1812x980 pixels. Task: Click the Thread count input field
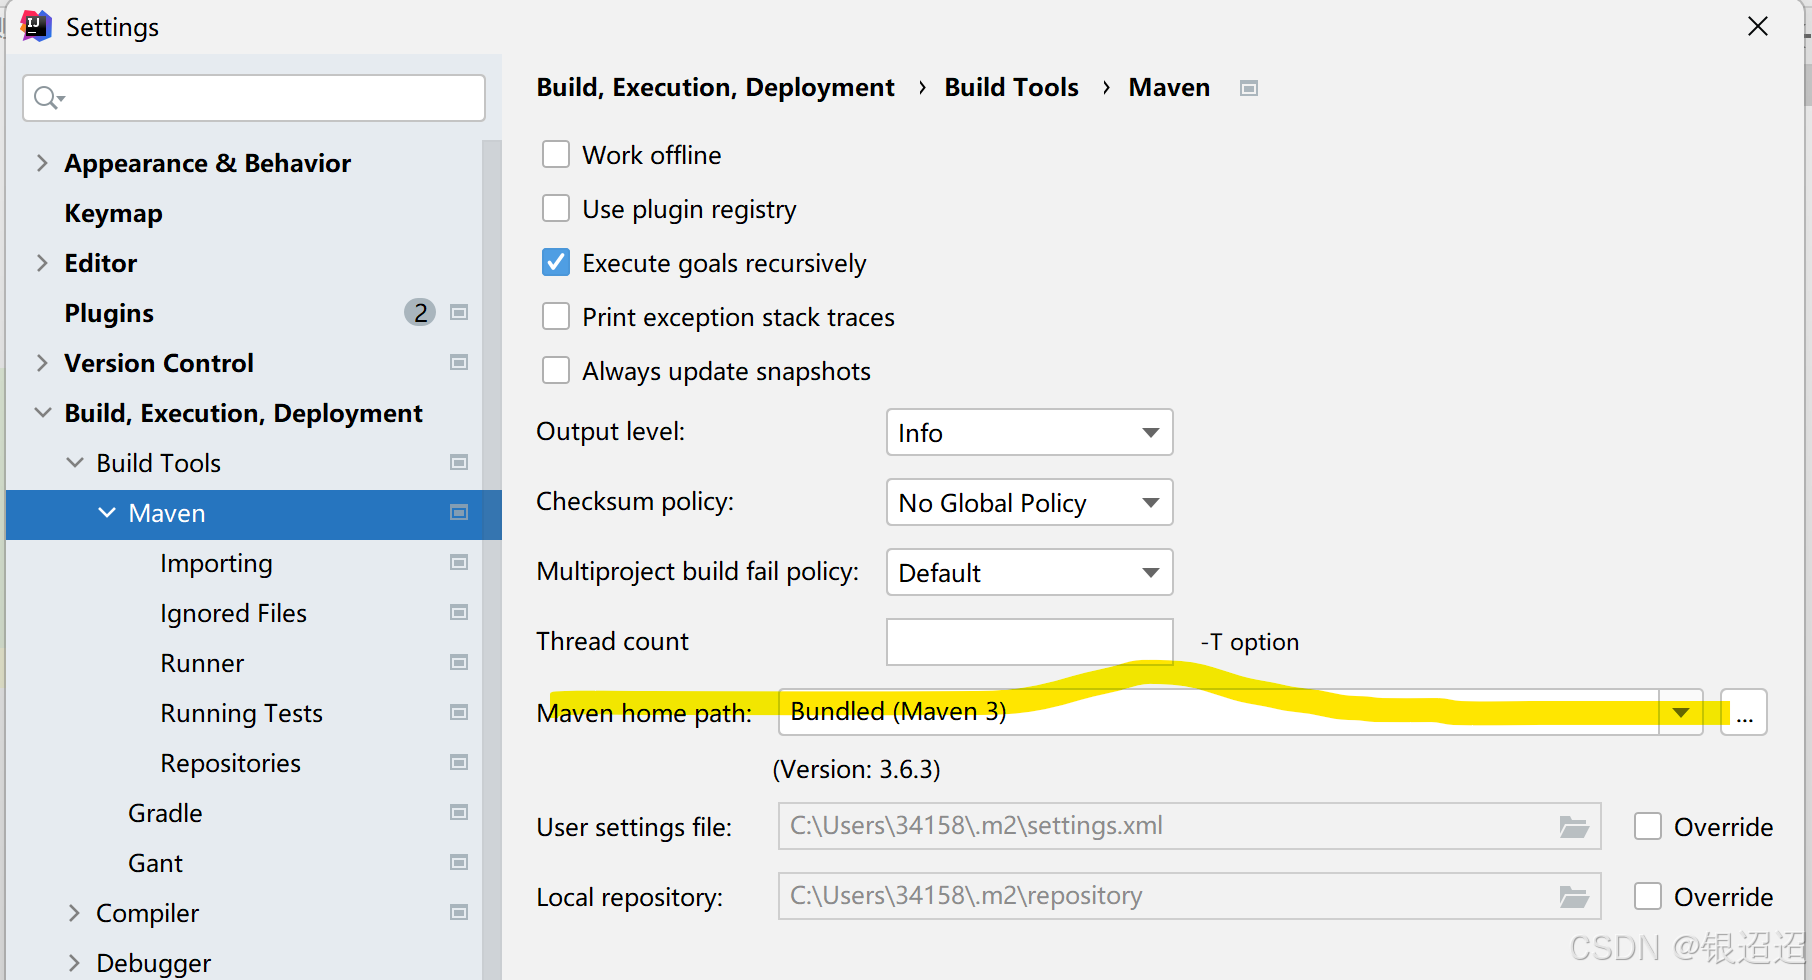click(x=1029, y=642)
